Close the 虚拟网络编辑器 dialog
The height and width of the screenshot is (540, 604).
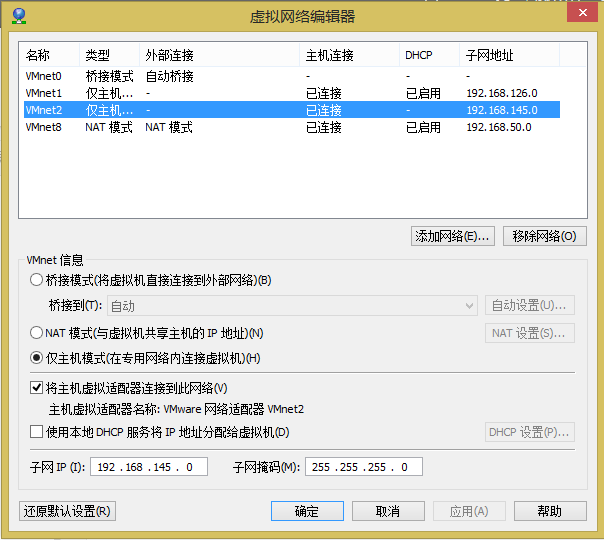[x=582, y=13]
